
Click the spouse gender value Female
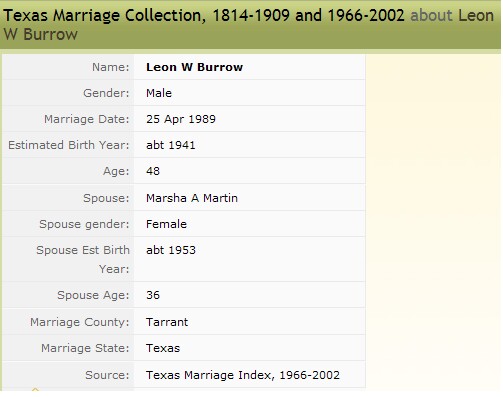[166, 224]
